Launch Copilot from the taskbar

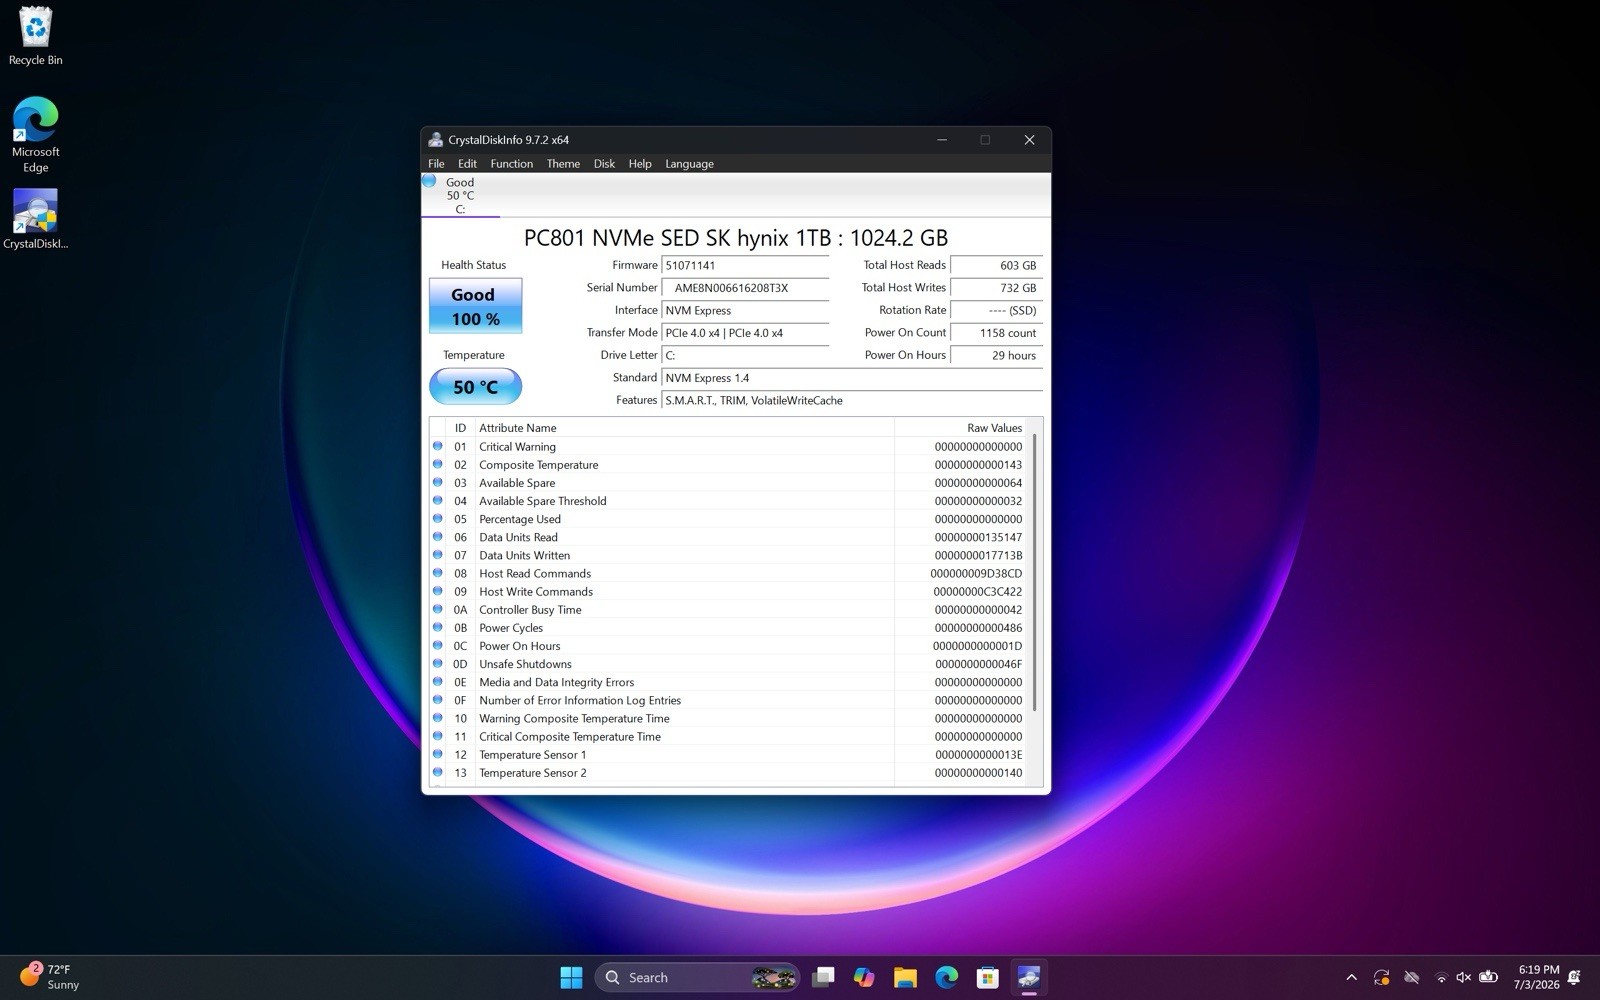click(x=864, y=977)
